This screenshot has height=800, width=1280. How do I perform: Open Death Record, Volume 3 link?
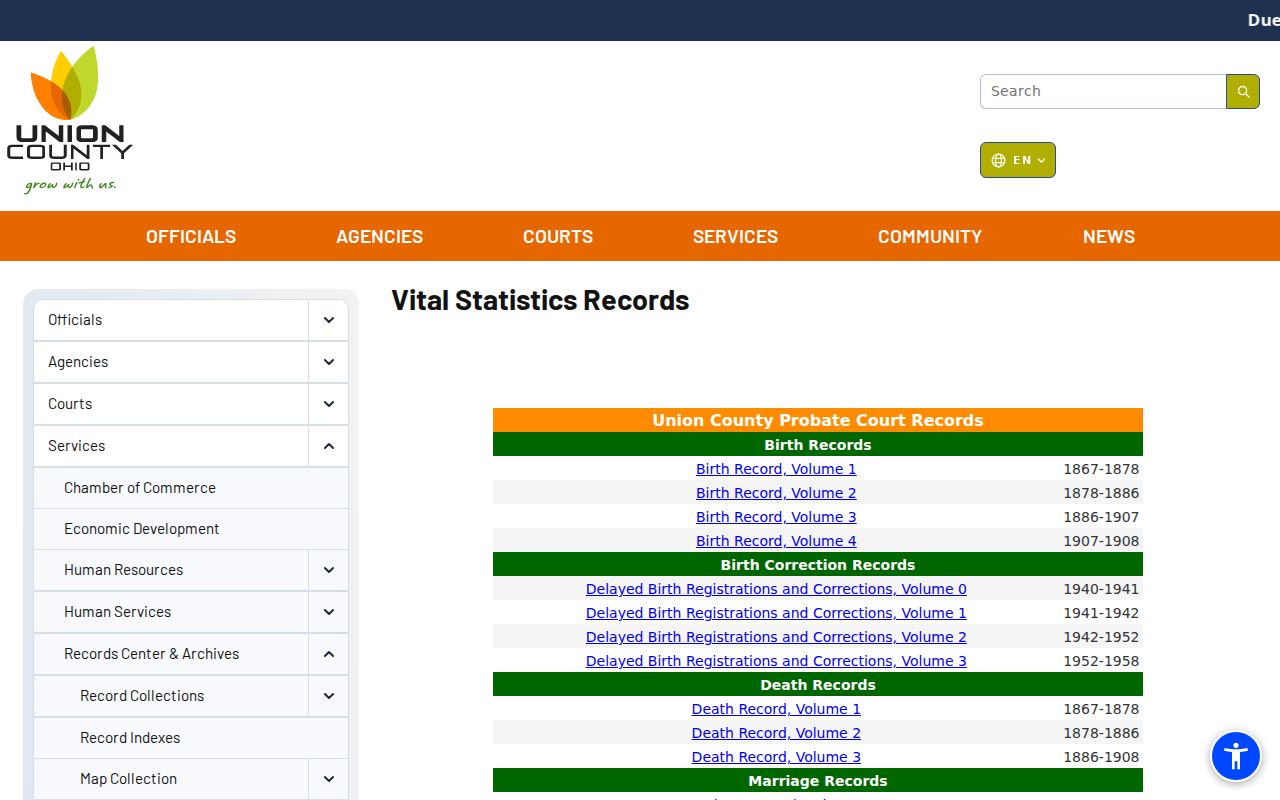(x=776, y=757)
